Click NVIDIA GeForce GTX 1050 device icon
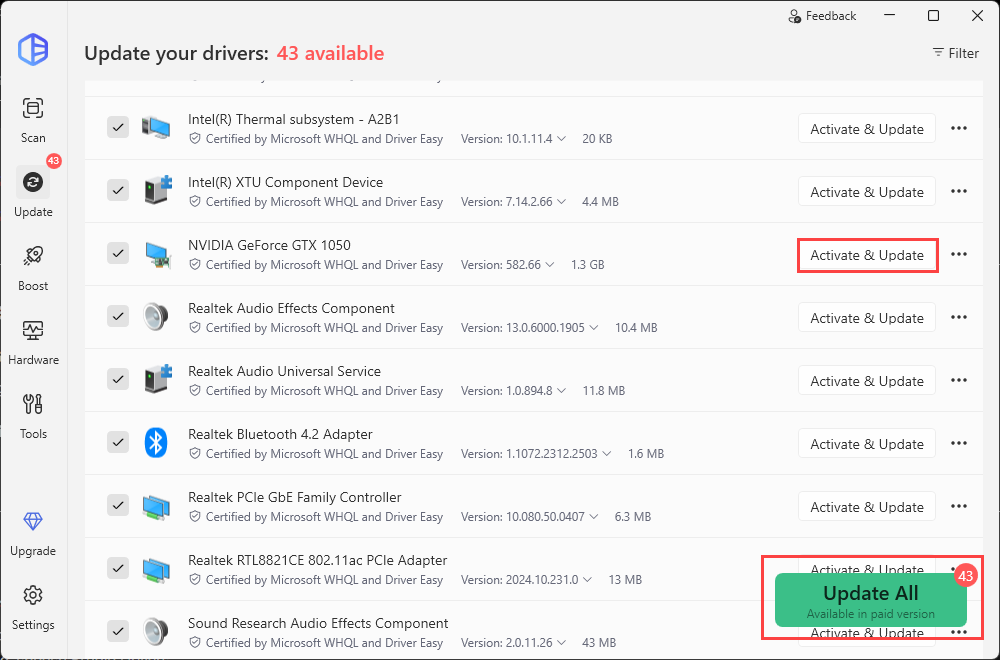1000x660 pixels. point(158,254)
